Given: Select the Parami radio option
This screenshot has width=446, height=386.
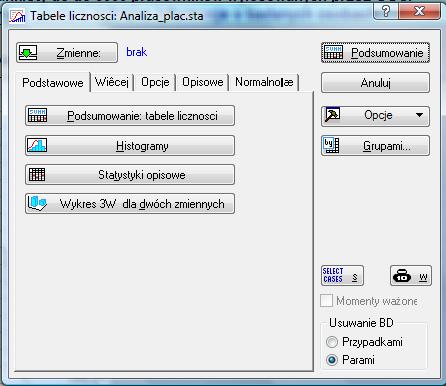Looking at the screenshot, I should pyautogui.click(x=332, y=360).
